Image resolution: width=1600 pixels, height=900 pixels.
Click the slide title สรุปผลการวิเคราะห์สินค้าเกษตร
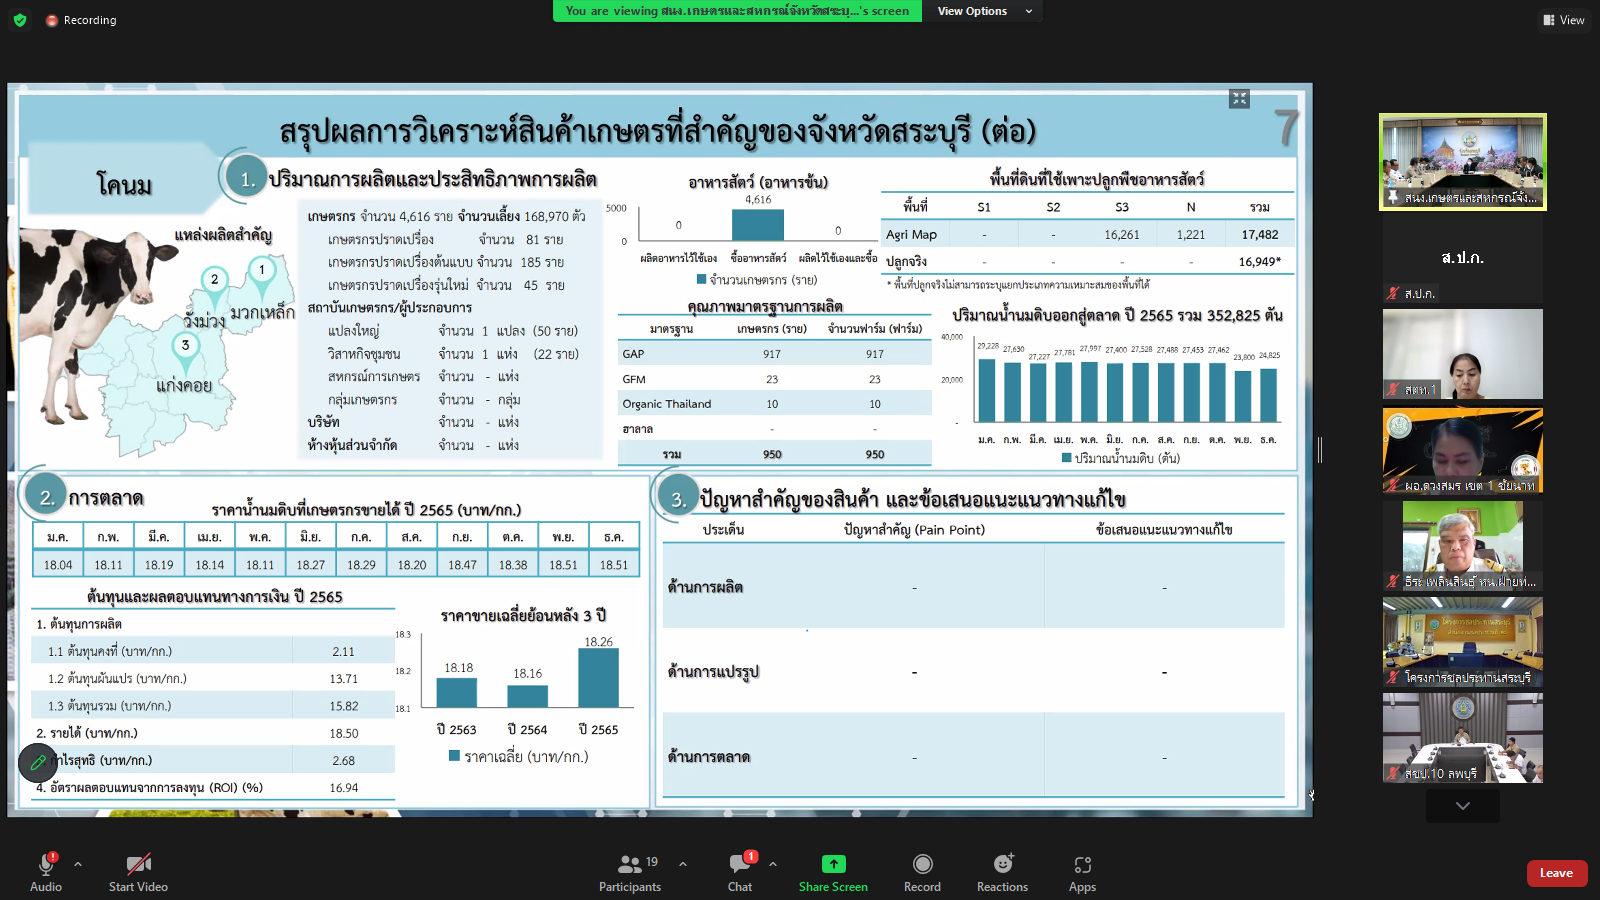click(x=657, y=132)
